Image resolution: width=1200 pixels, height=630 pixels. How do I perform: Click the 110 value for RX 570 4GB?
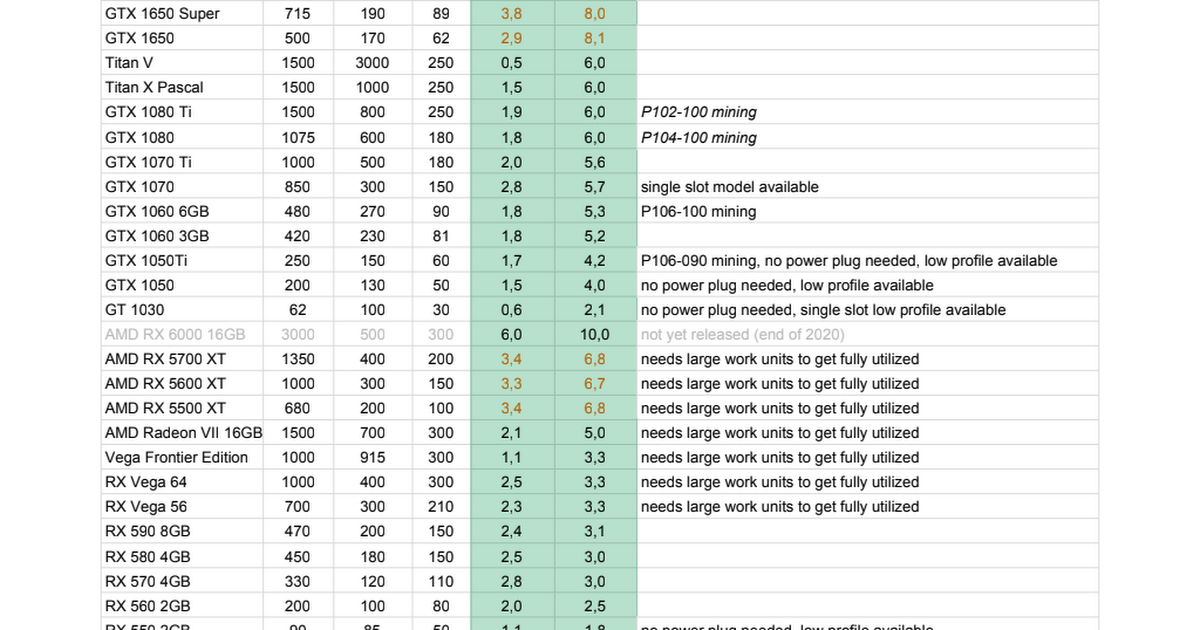[x=441, y=581]
